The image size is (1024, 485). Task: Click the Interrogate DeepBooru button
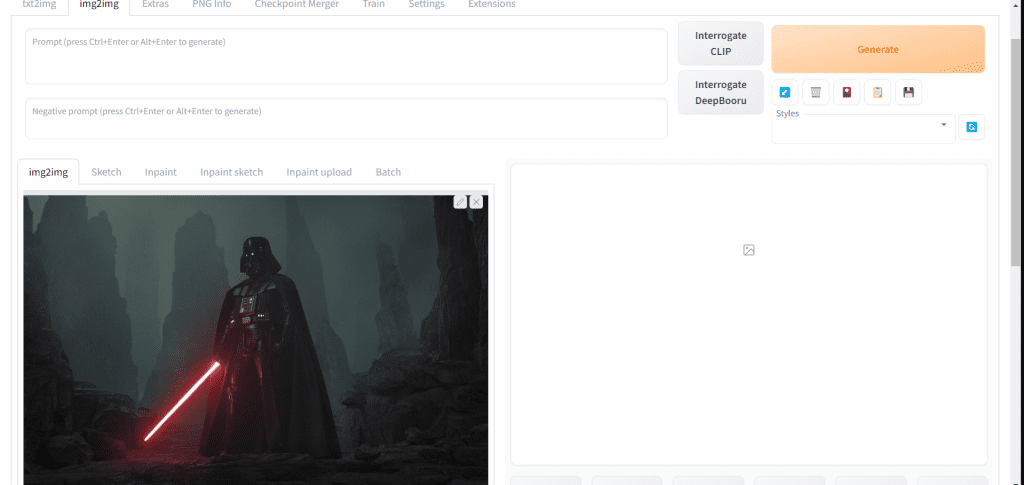720,92
